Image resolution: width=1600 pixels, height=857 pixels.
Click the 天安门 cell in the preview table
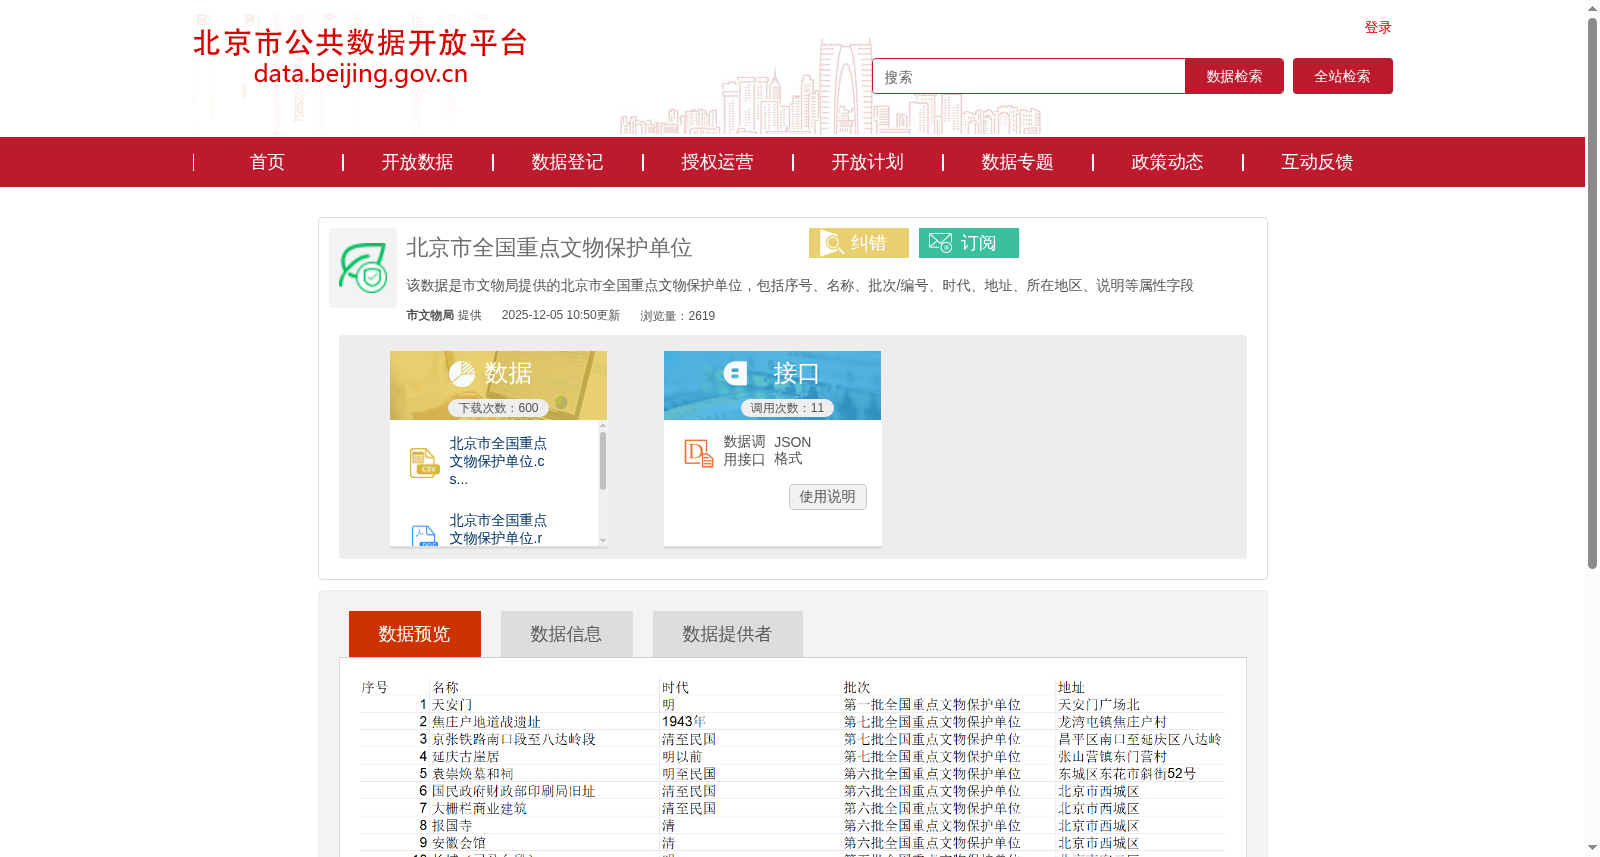point(452,705)
